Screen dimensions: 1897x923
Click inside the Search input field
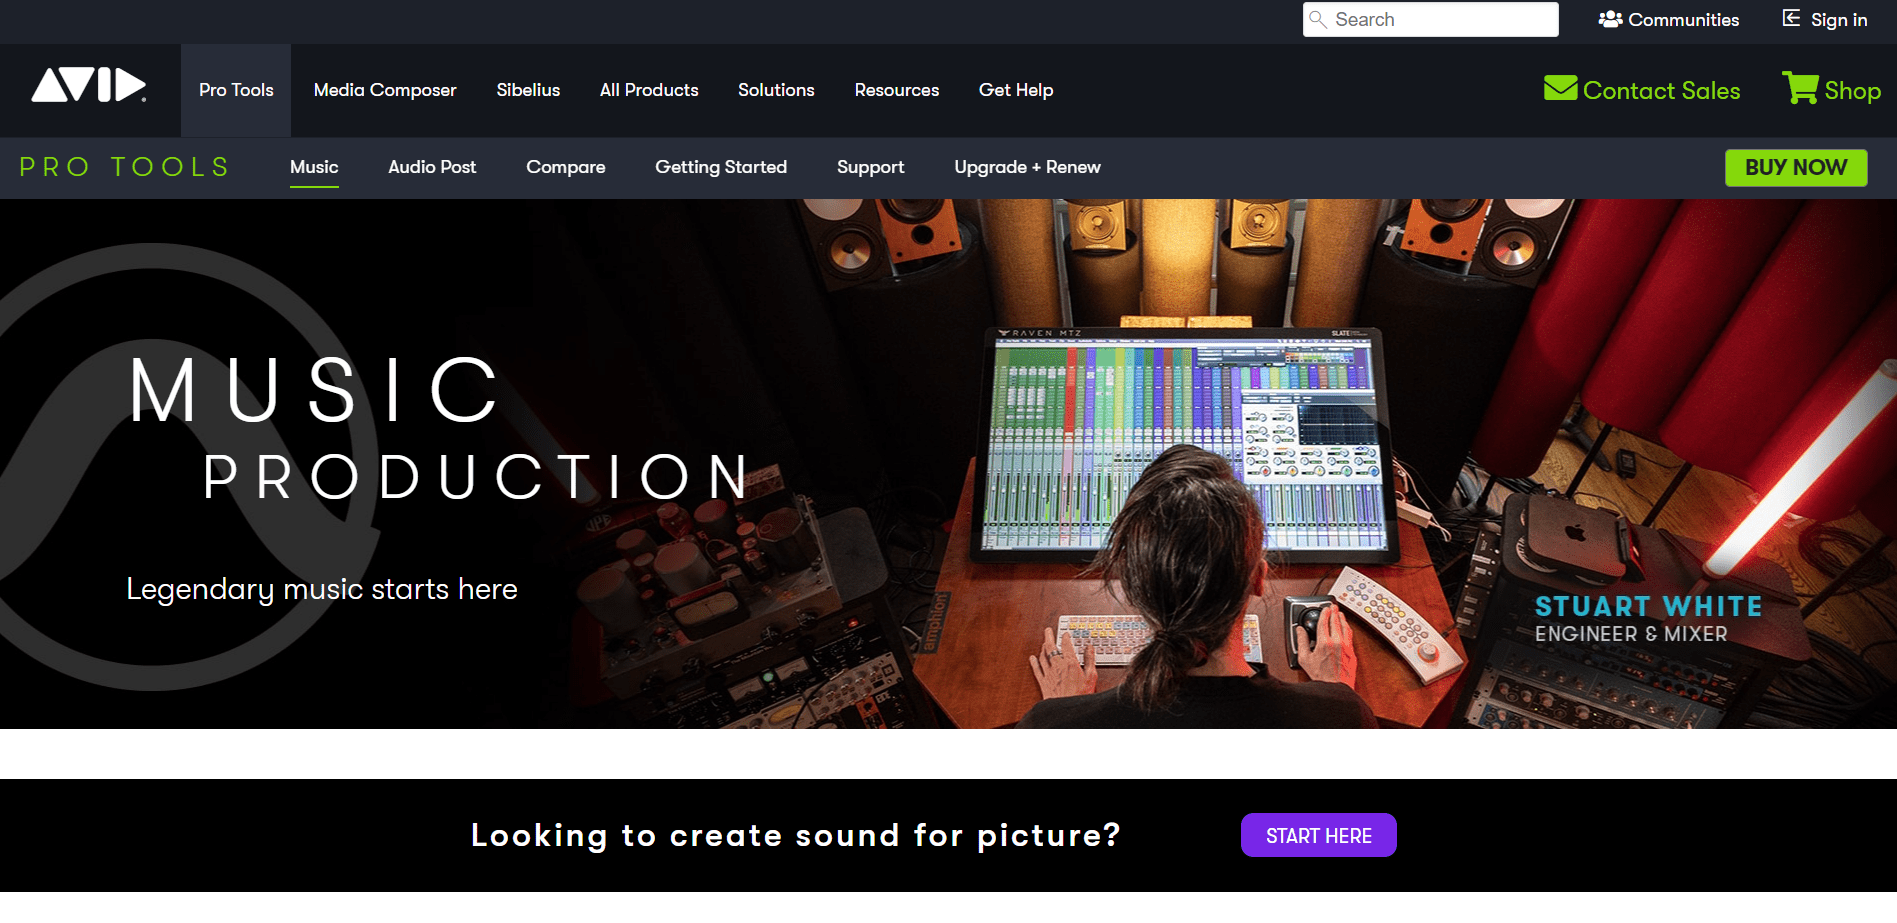click(x=1430, y=19)
